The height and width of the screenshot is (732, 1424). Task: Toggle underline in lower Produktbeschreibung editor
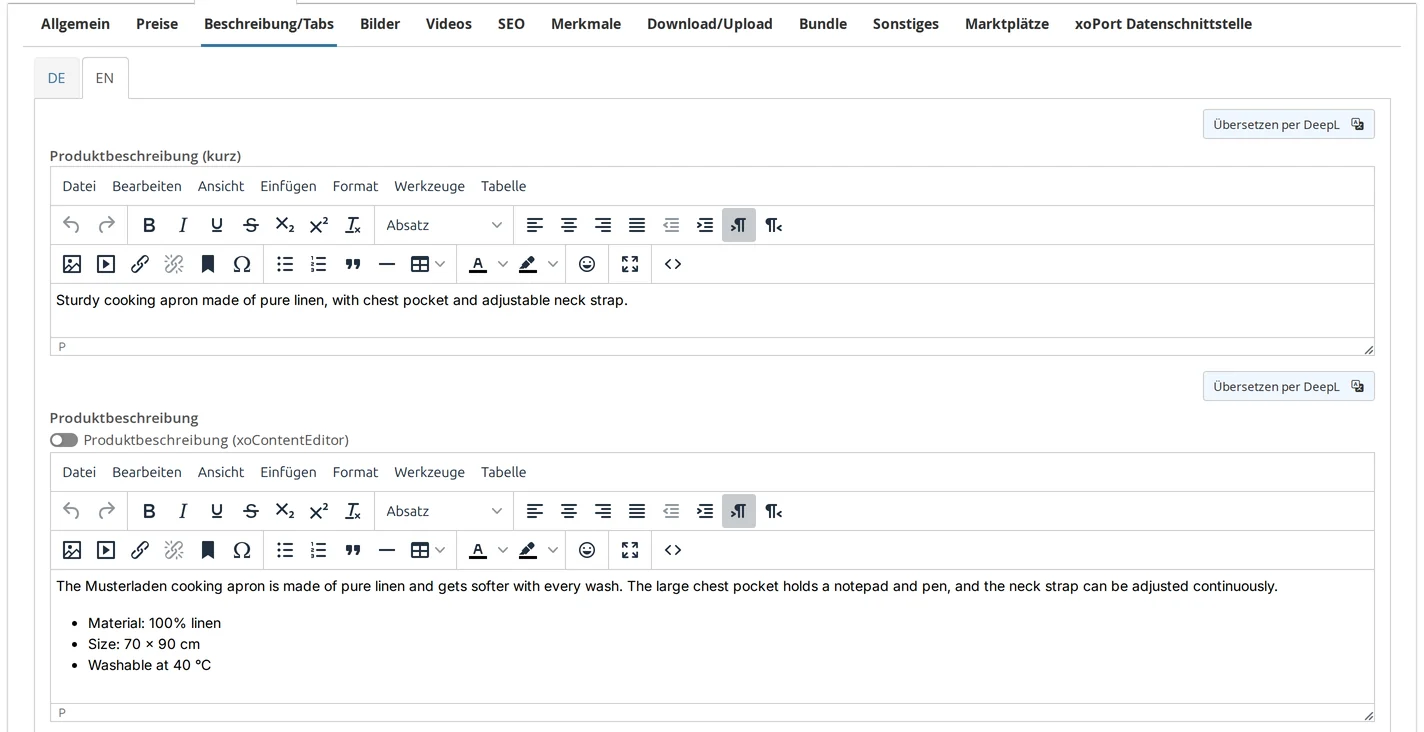click(x=217, y=511)
